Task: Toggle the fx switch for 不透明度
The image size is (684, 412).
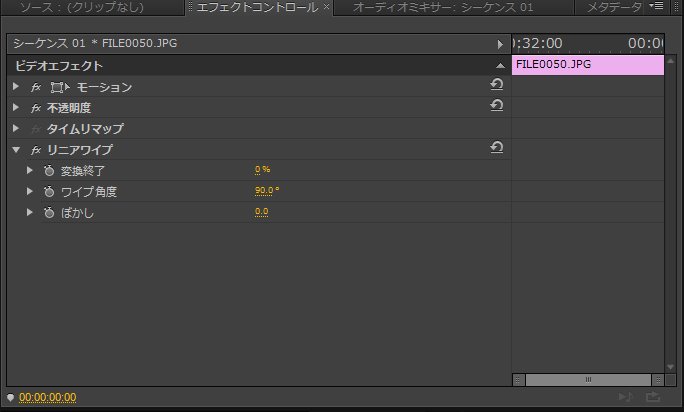Action: (x=36, y=108)
